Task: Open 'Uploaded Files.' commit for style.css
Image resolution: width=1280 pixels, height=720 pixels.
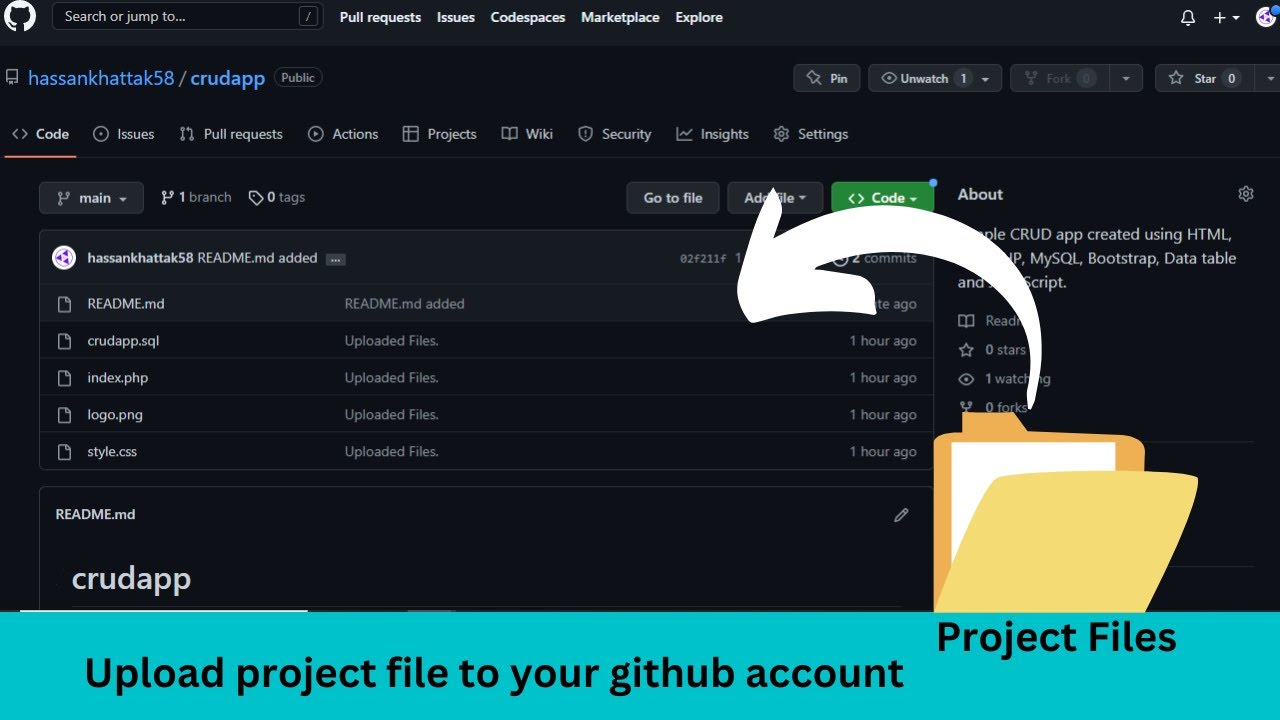Action: pyautogui.click(x=392, y=452)
